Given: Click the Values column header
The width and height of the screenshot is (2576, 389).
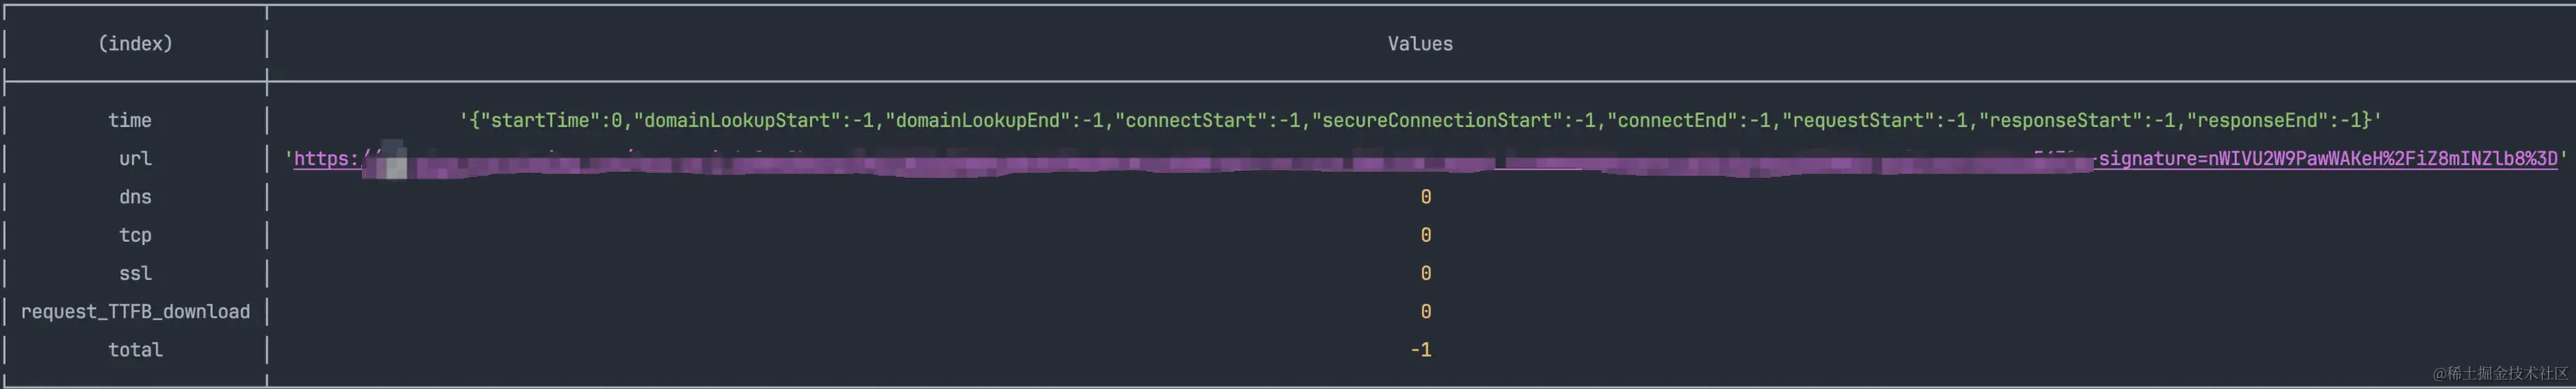Looking at the screenshot, I should click(1419, 44).
